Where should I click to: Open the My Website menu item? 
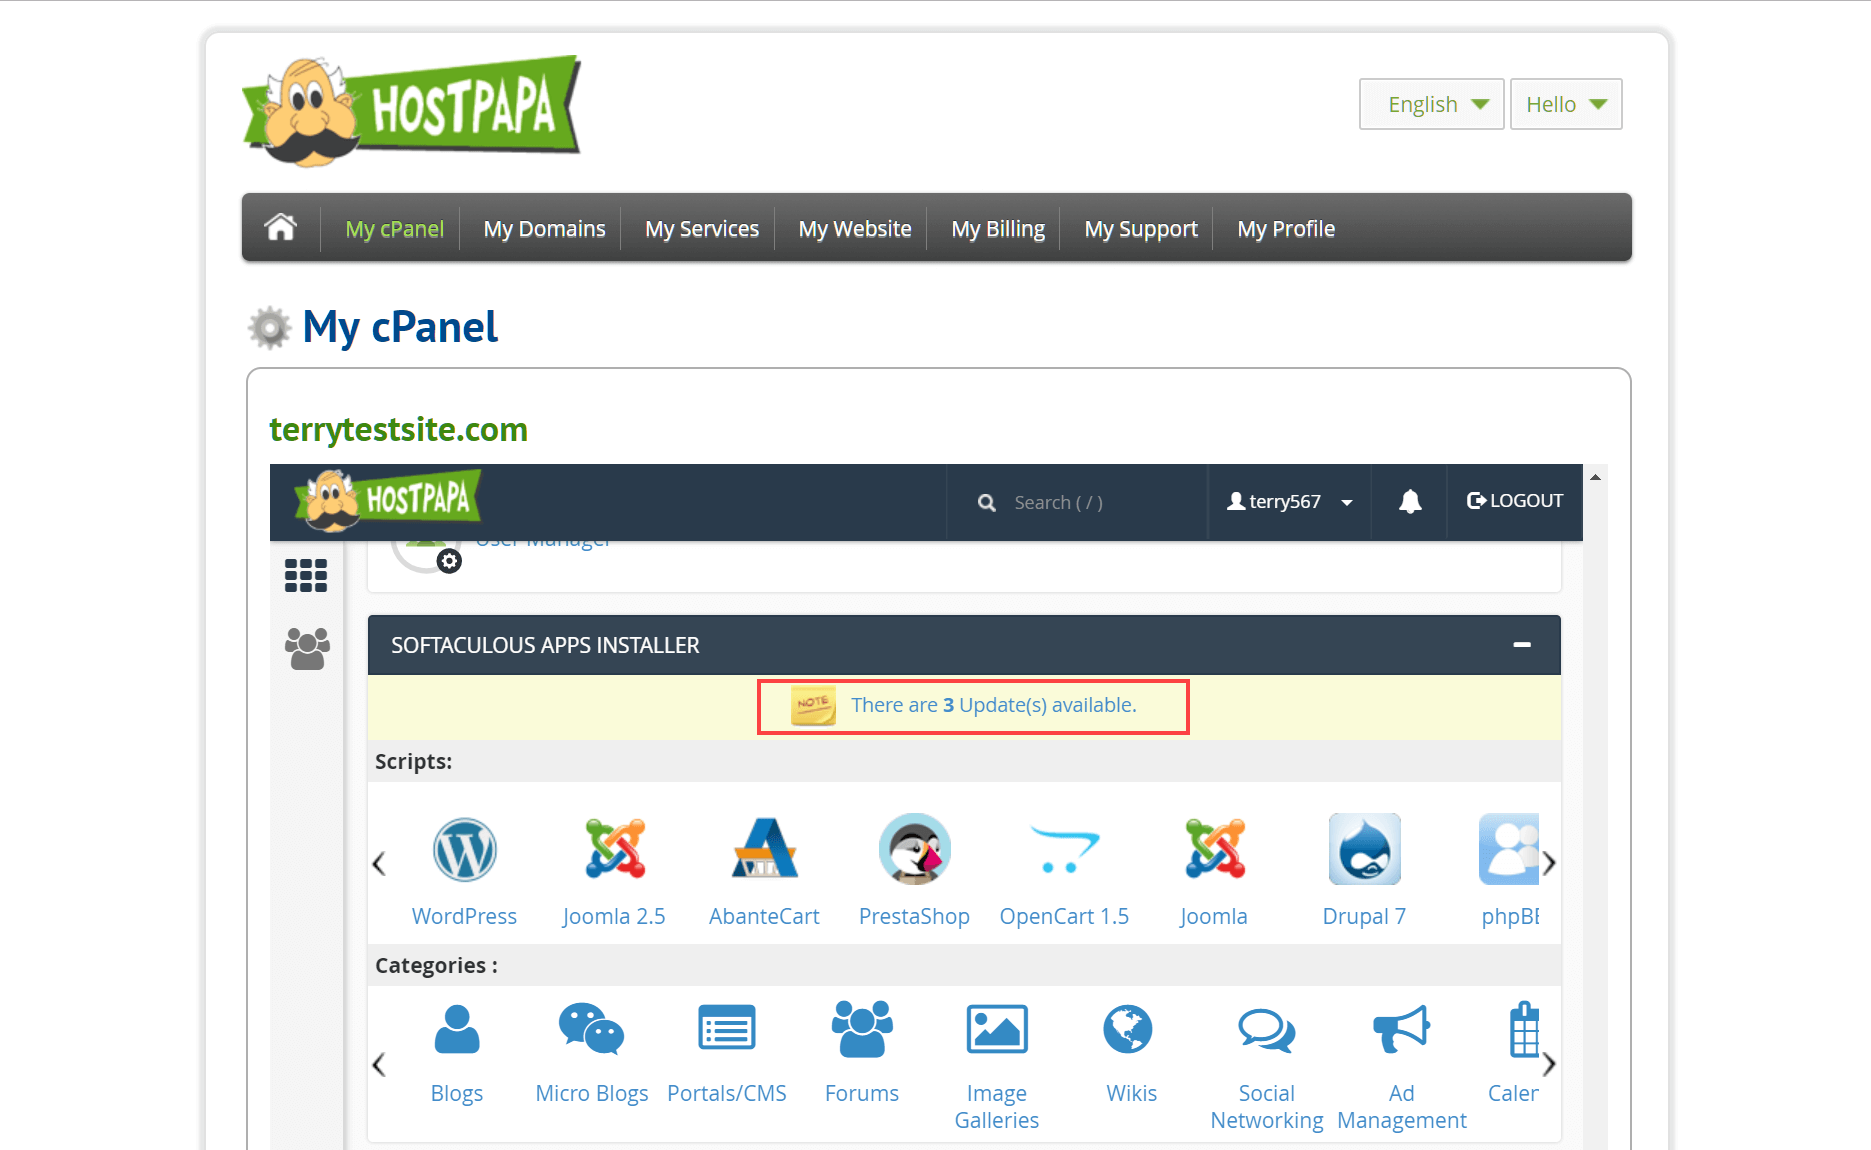(855, 229)
